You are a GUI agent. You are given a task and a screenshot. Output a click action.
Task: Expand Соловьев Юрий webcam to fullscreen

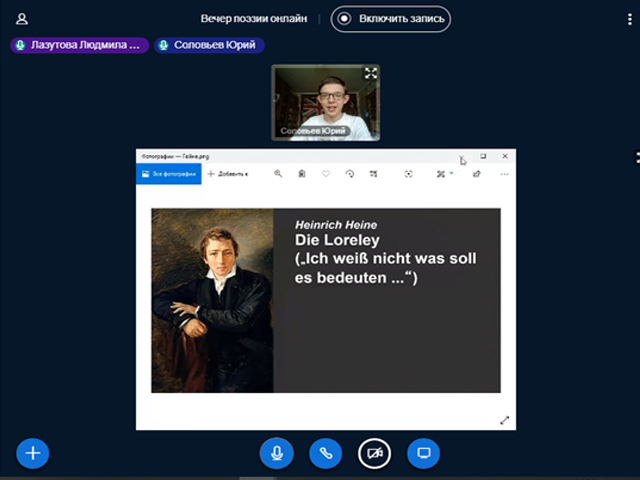tap(371, 73)
